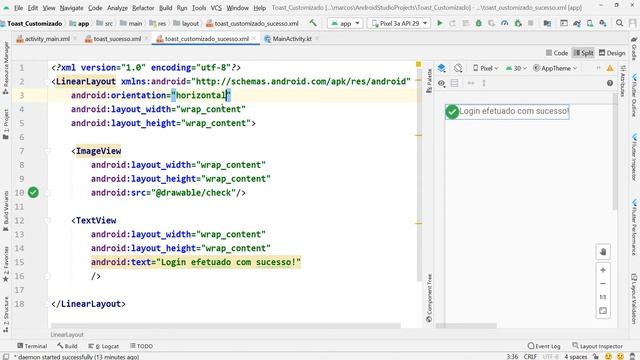
Task: Open the Search Everywhere magnifier icon
Action: [620, 23]
